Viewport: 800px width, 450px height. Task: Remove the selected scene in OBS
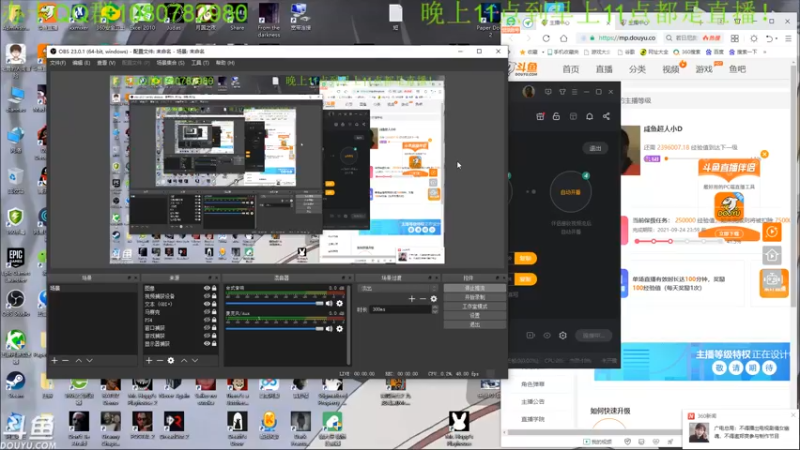pyautogui.click(x=65, y=361)
